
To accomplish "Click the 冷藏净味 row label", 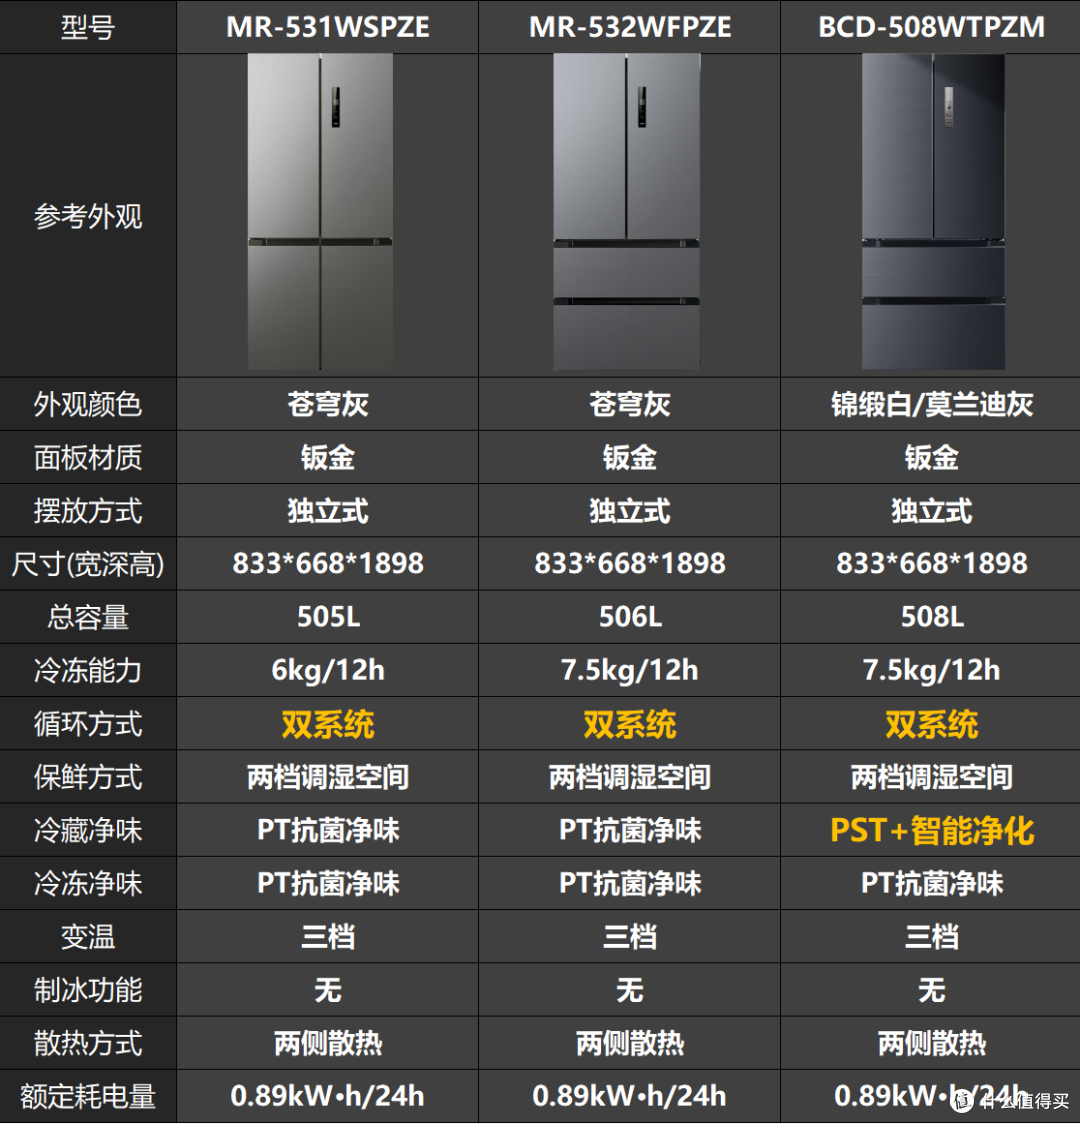I will (88, 830).
